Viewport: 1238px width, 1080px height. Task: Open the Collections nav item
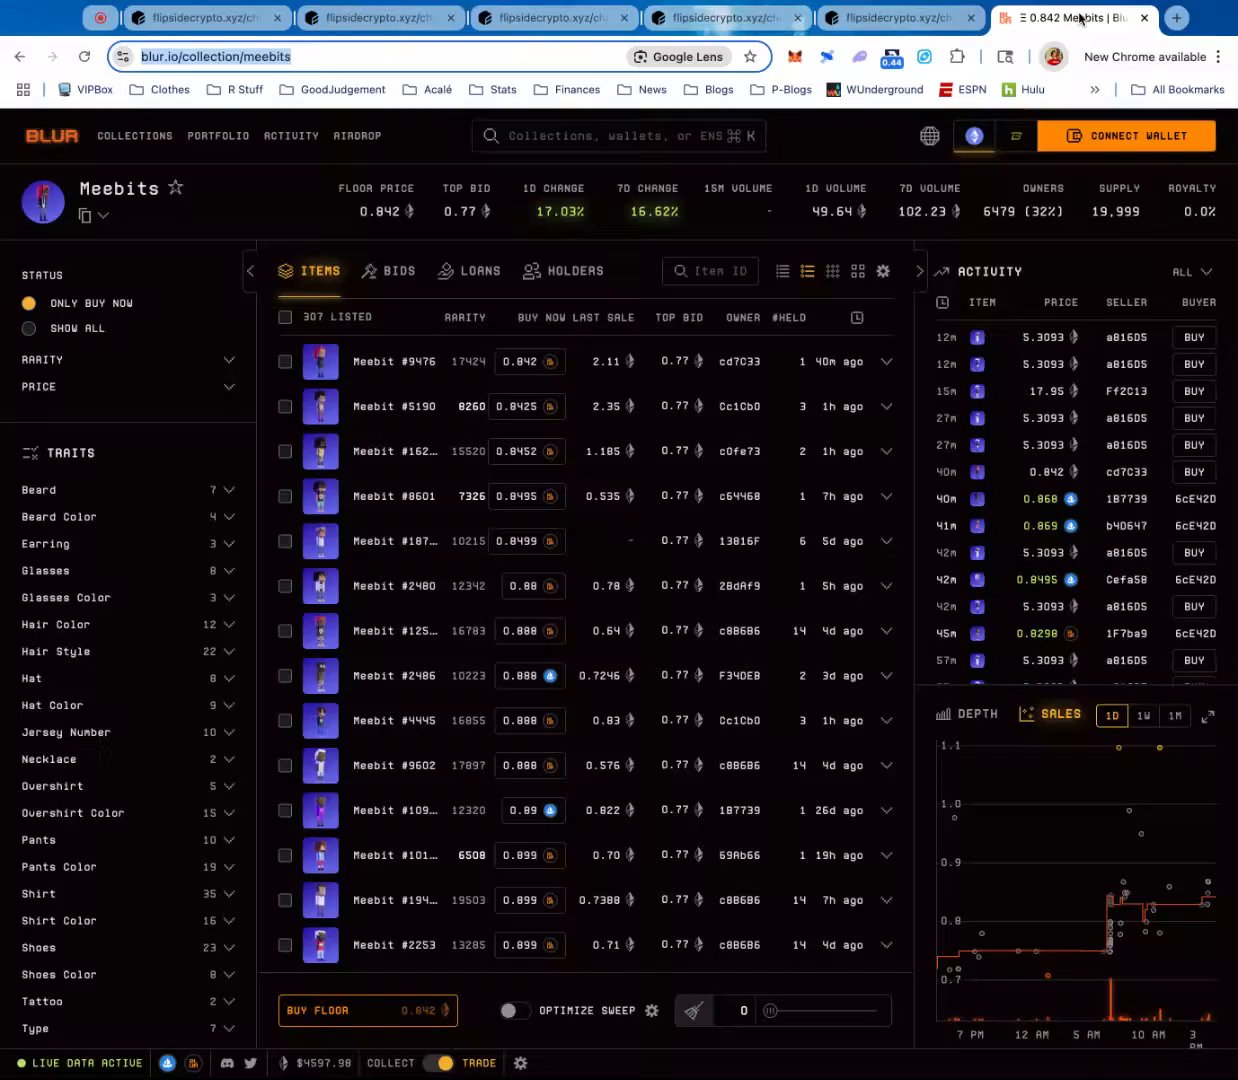point(135,136)
